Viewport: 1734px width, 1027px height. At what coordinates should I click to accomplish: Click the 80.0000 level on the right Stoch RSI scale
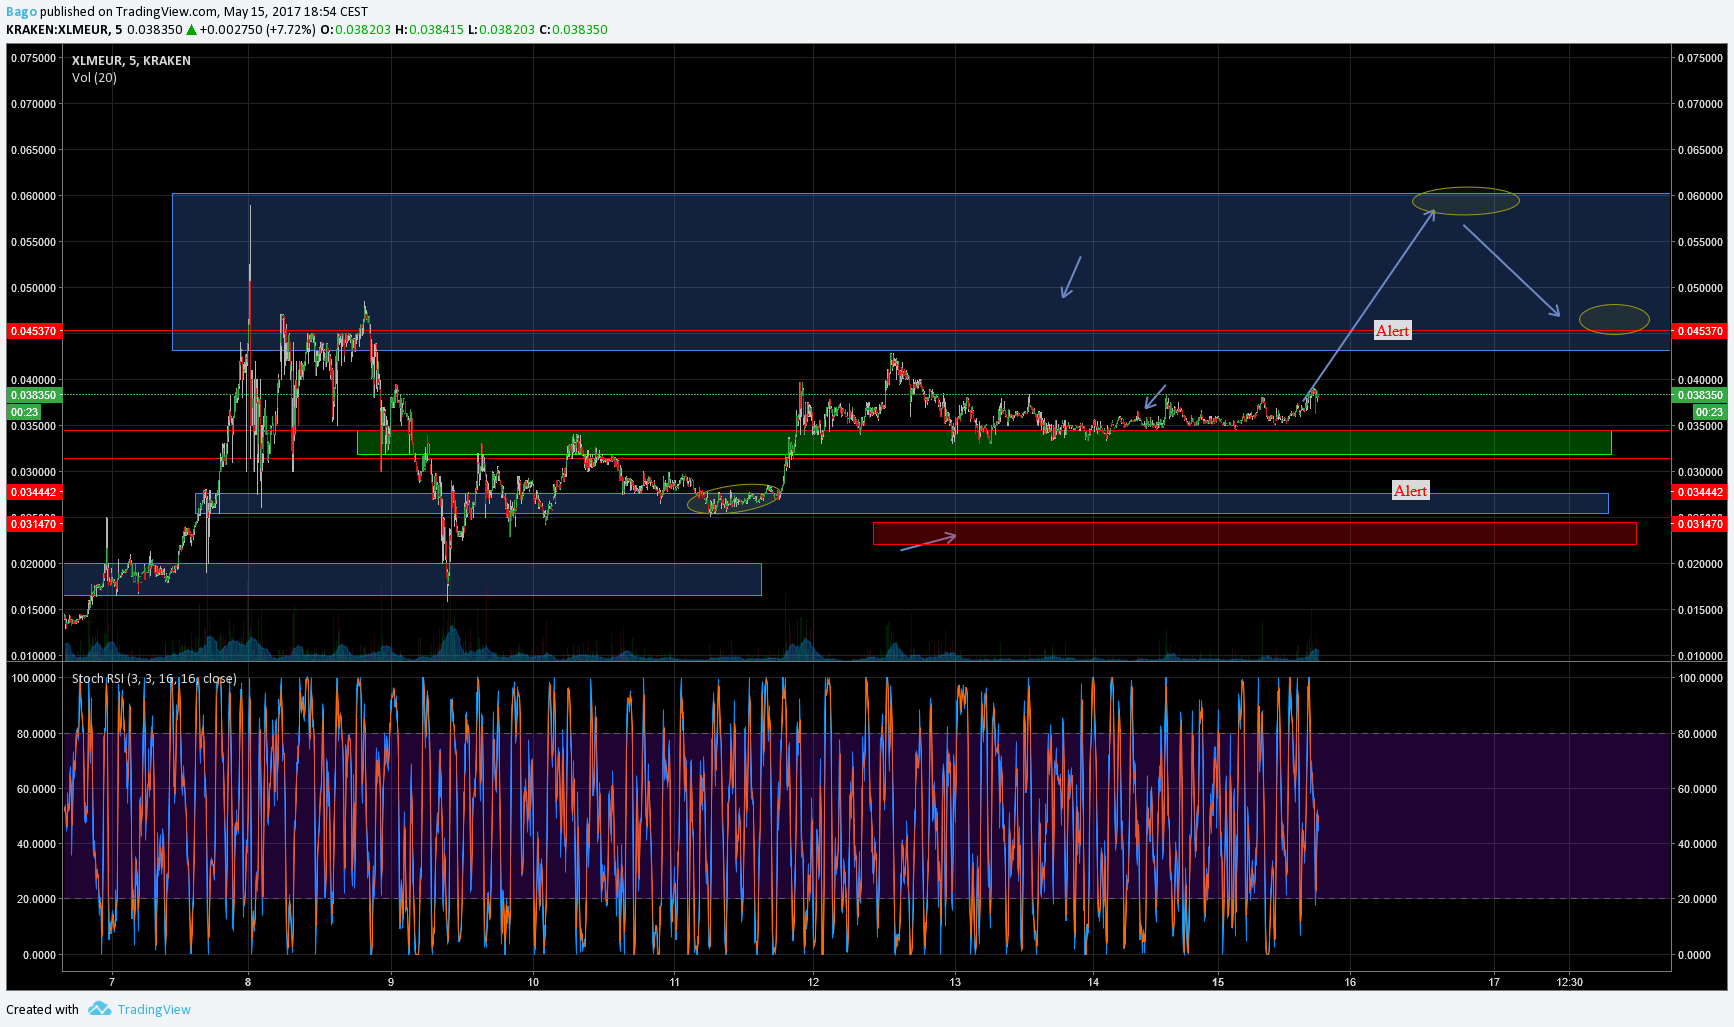pos(1698,734)
